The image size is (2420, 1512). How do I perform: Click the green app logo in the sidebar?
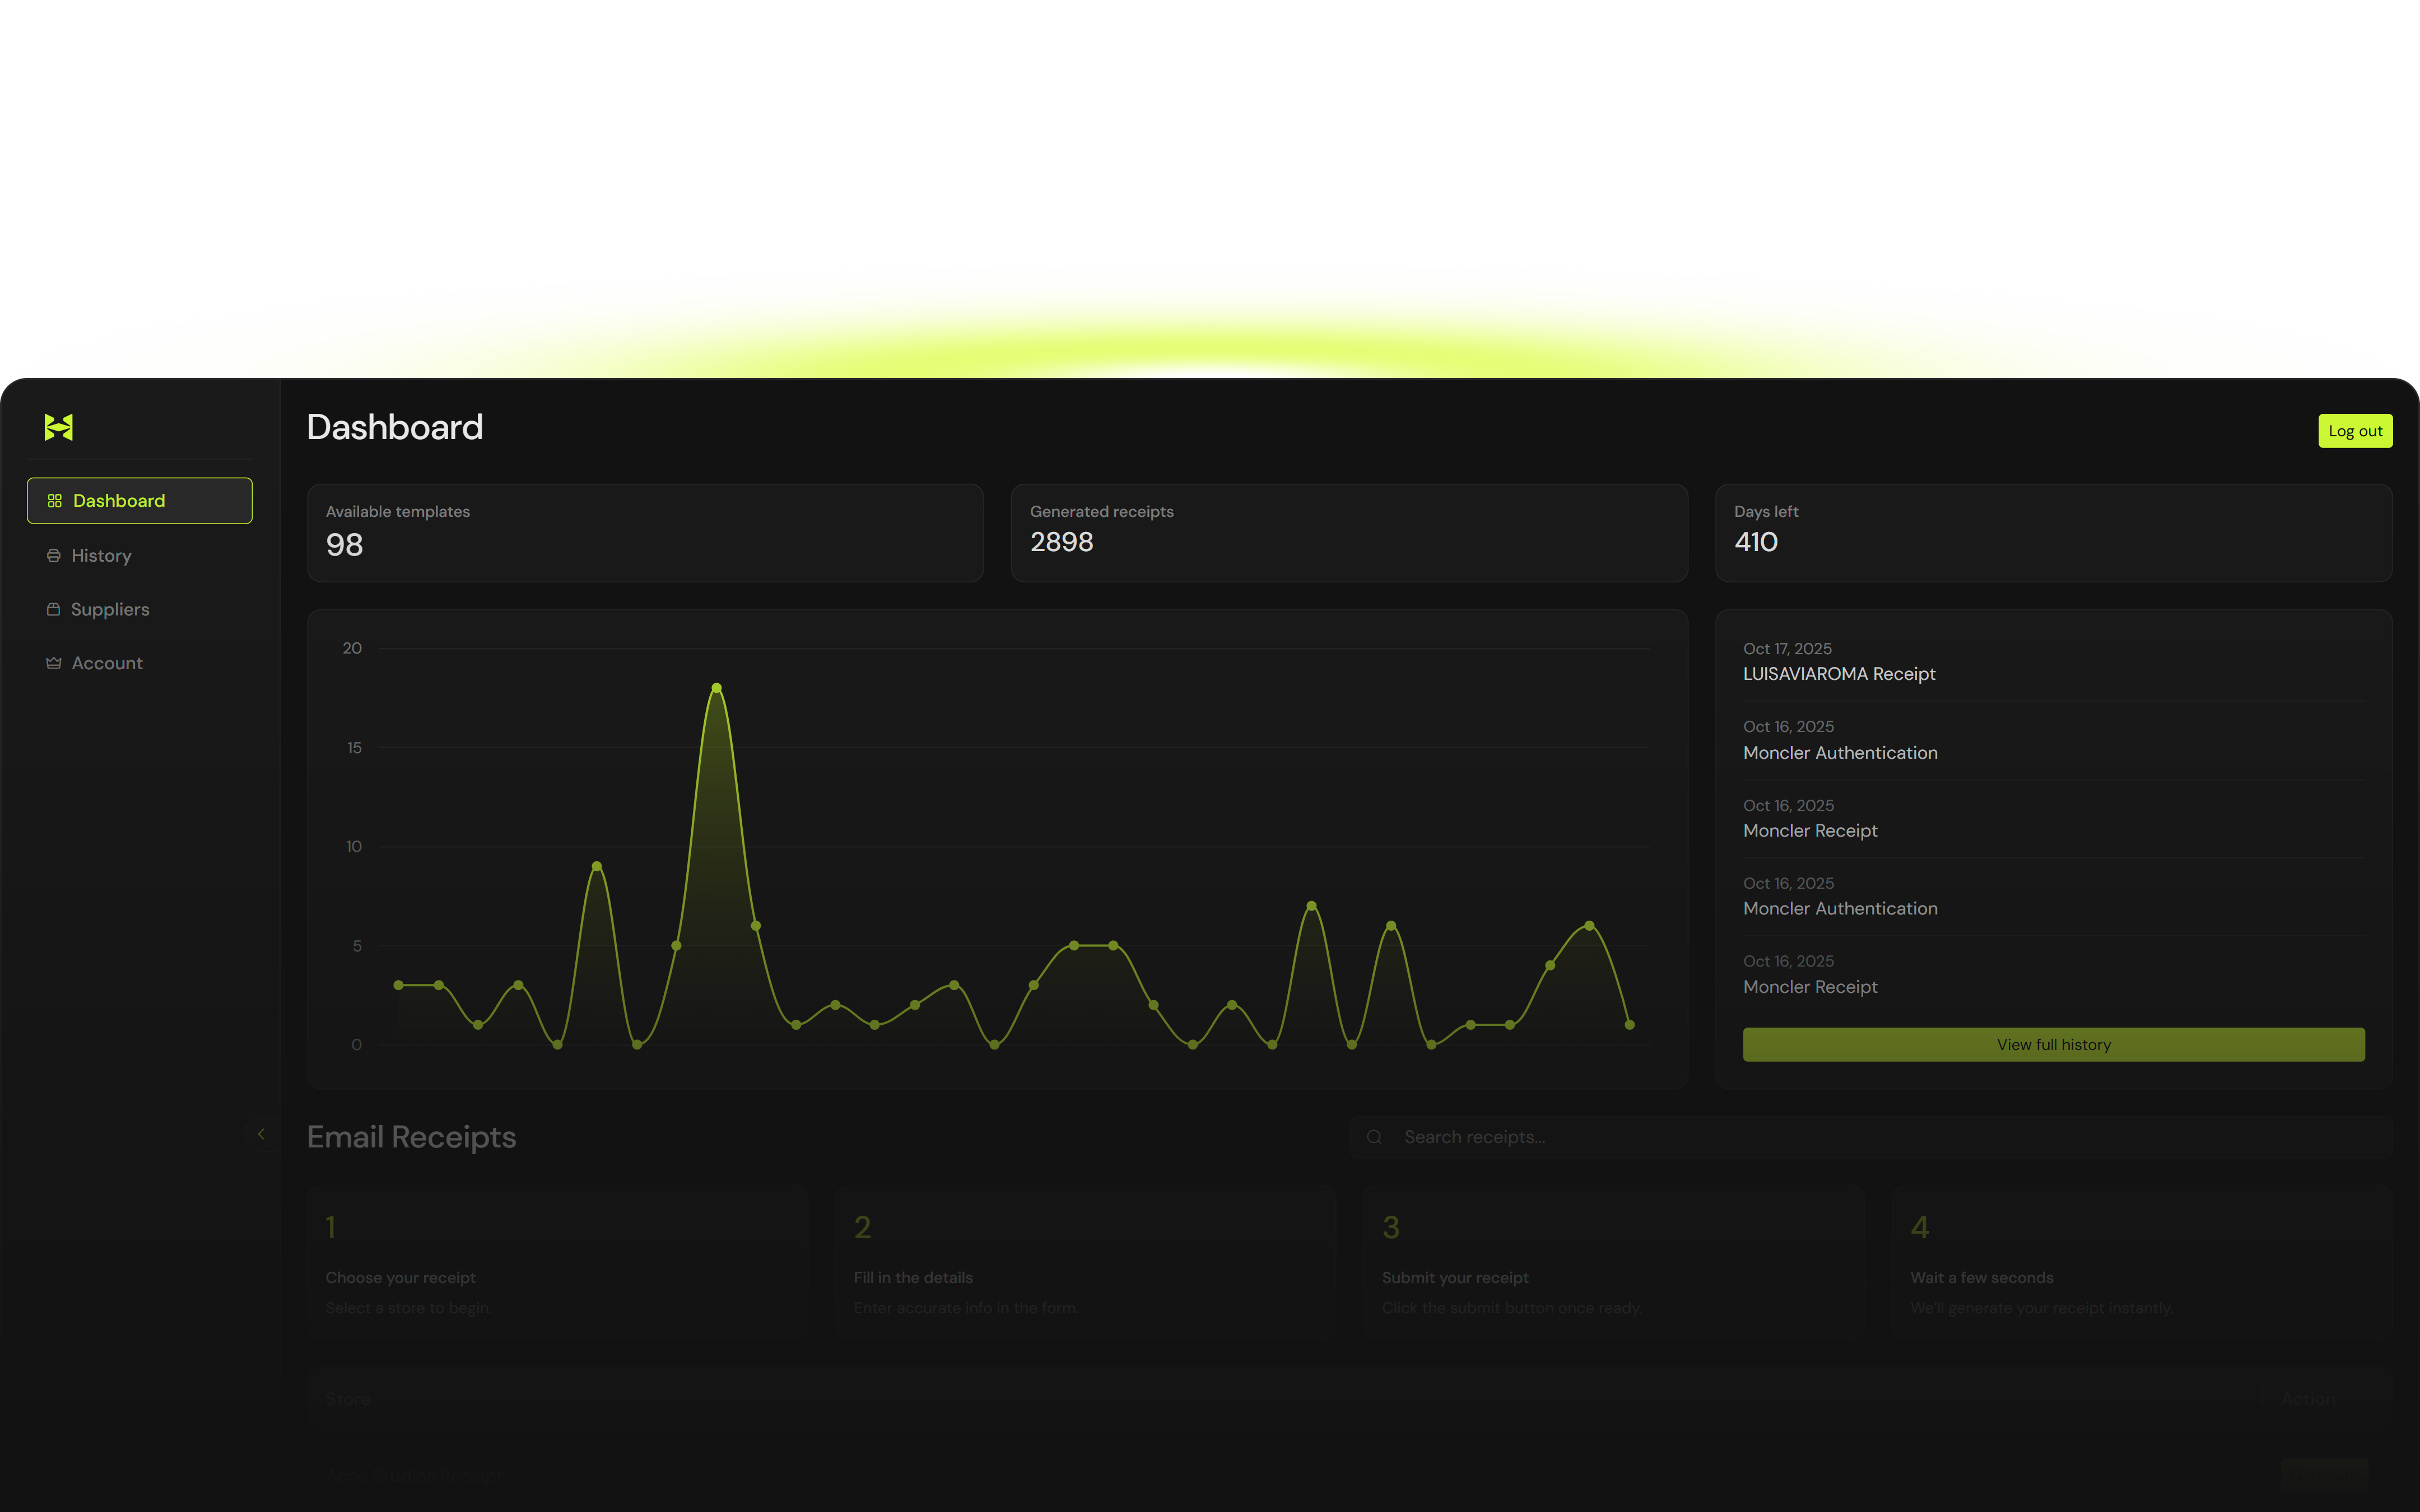[x=58, y=427]
